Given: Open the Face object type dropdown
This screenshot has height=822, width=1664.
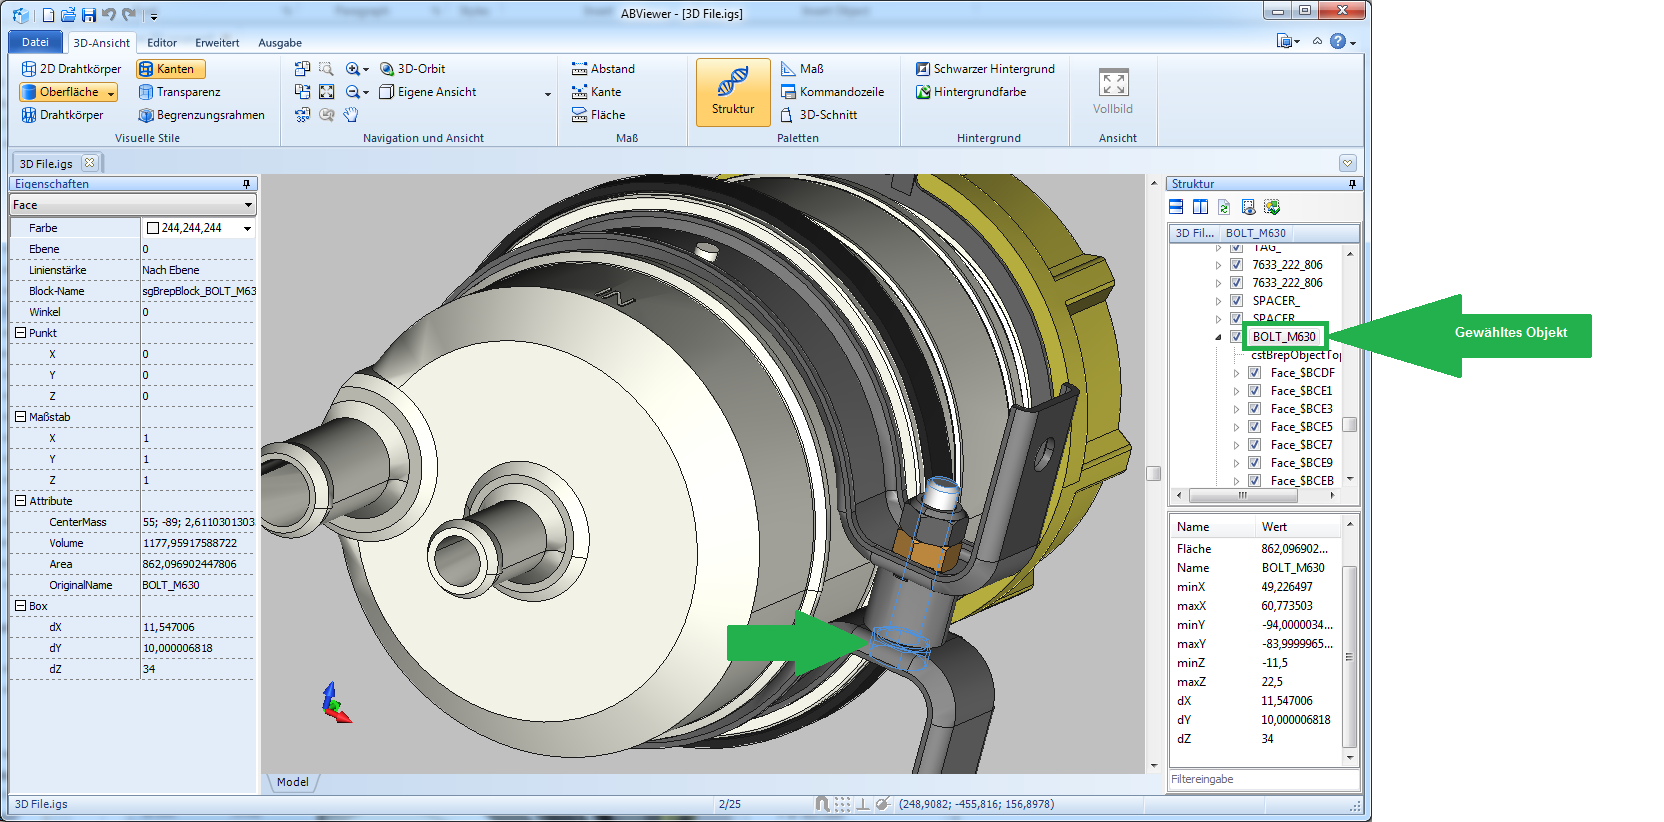Looking at the screenshot, I should tap(248, 205).
